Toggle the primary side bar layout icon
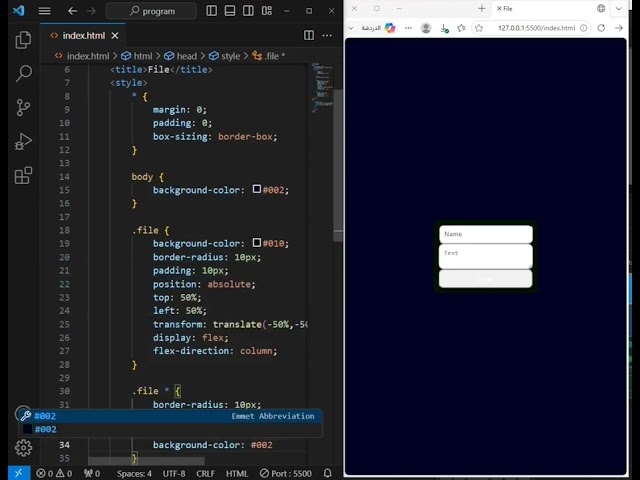 tap(211, 11)
